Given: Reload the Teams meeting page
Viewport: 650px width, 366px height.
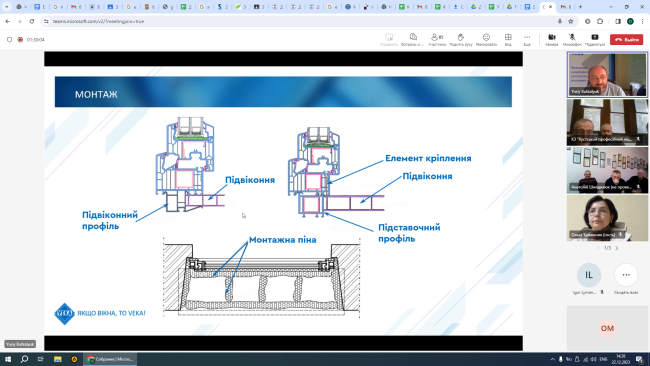Looking at the screenshot, I should [32, 21].
